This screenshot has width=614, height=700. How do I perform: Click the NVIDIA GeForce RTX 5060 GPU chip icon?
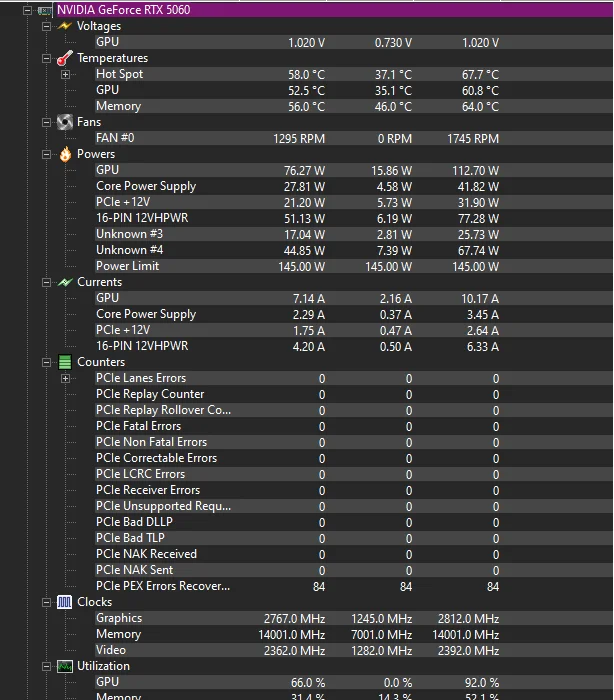[45, 10]
